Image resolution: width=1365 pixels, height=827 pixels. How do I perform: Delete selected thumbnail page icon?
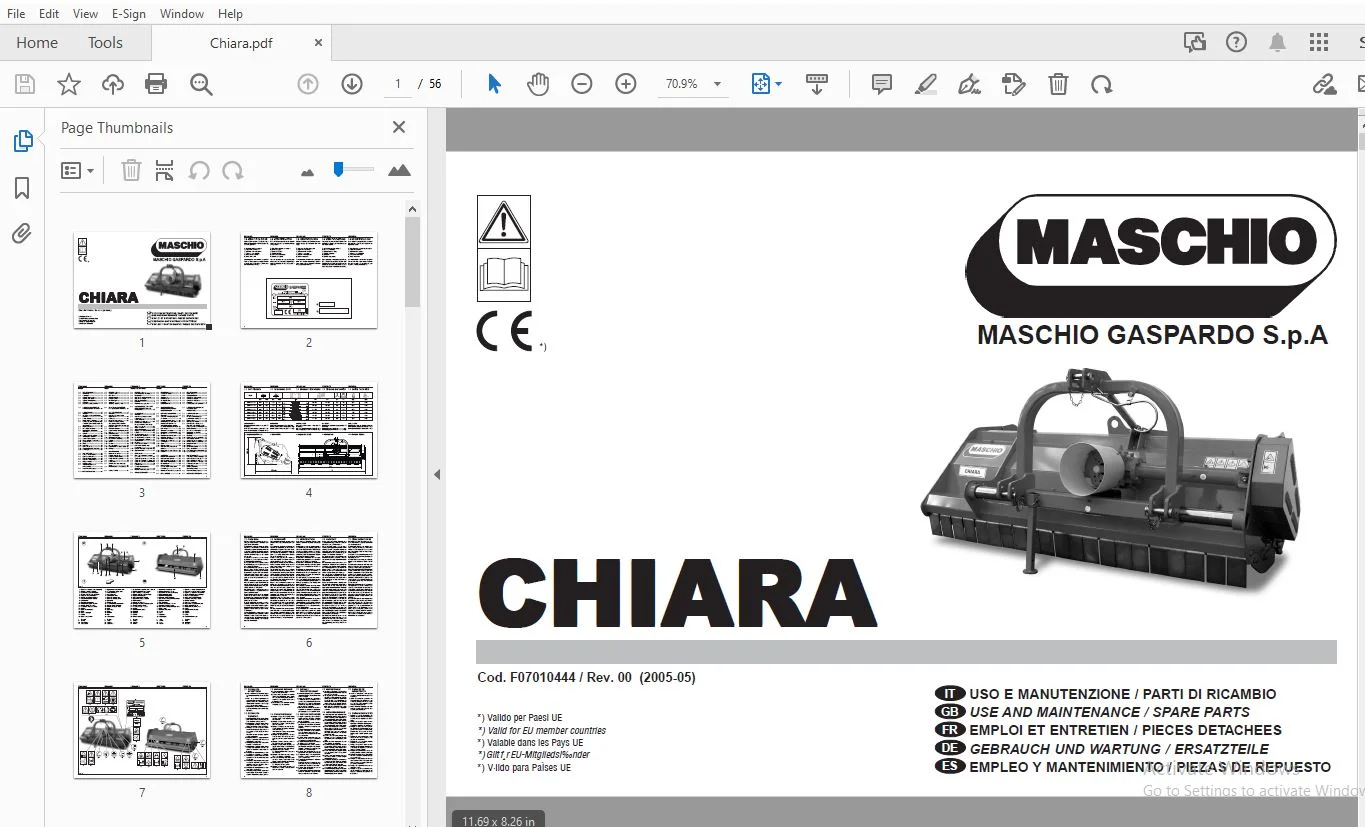click(131, 171)
